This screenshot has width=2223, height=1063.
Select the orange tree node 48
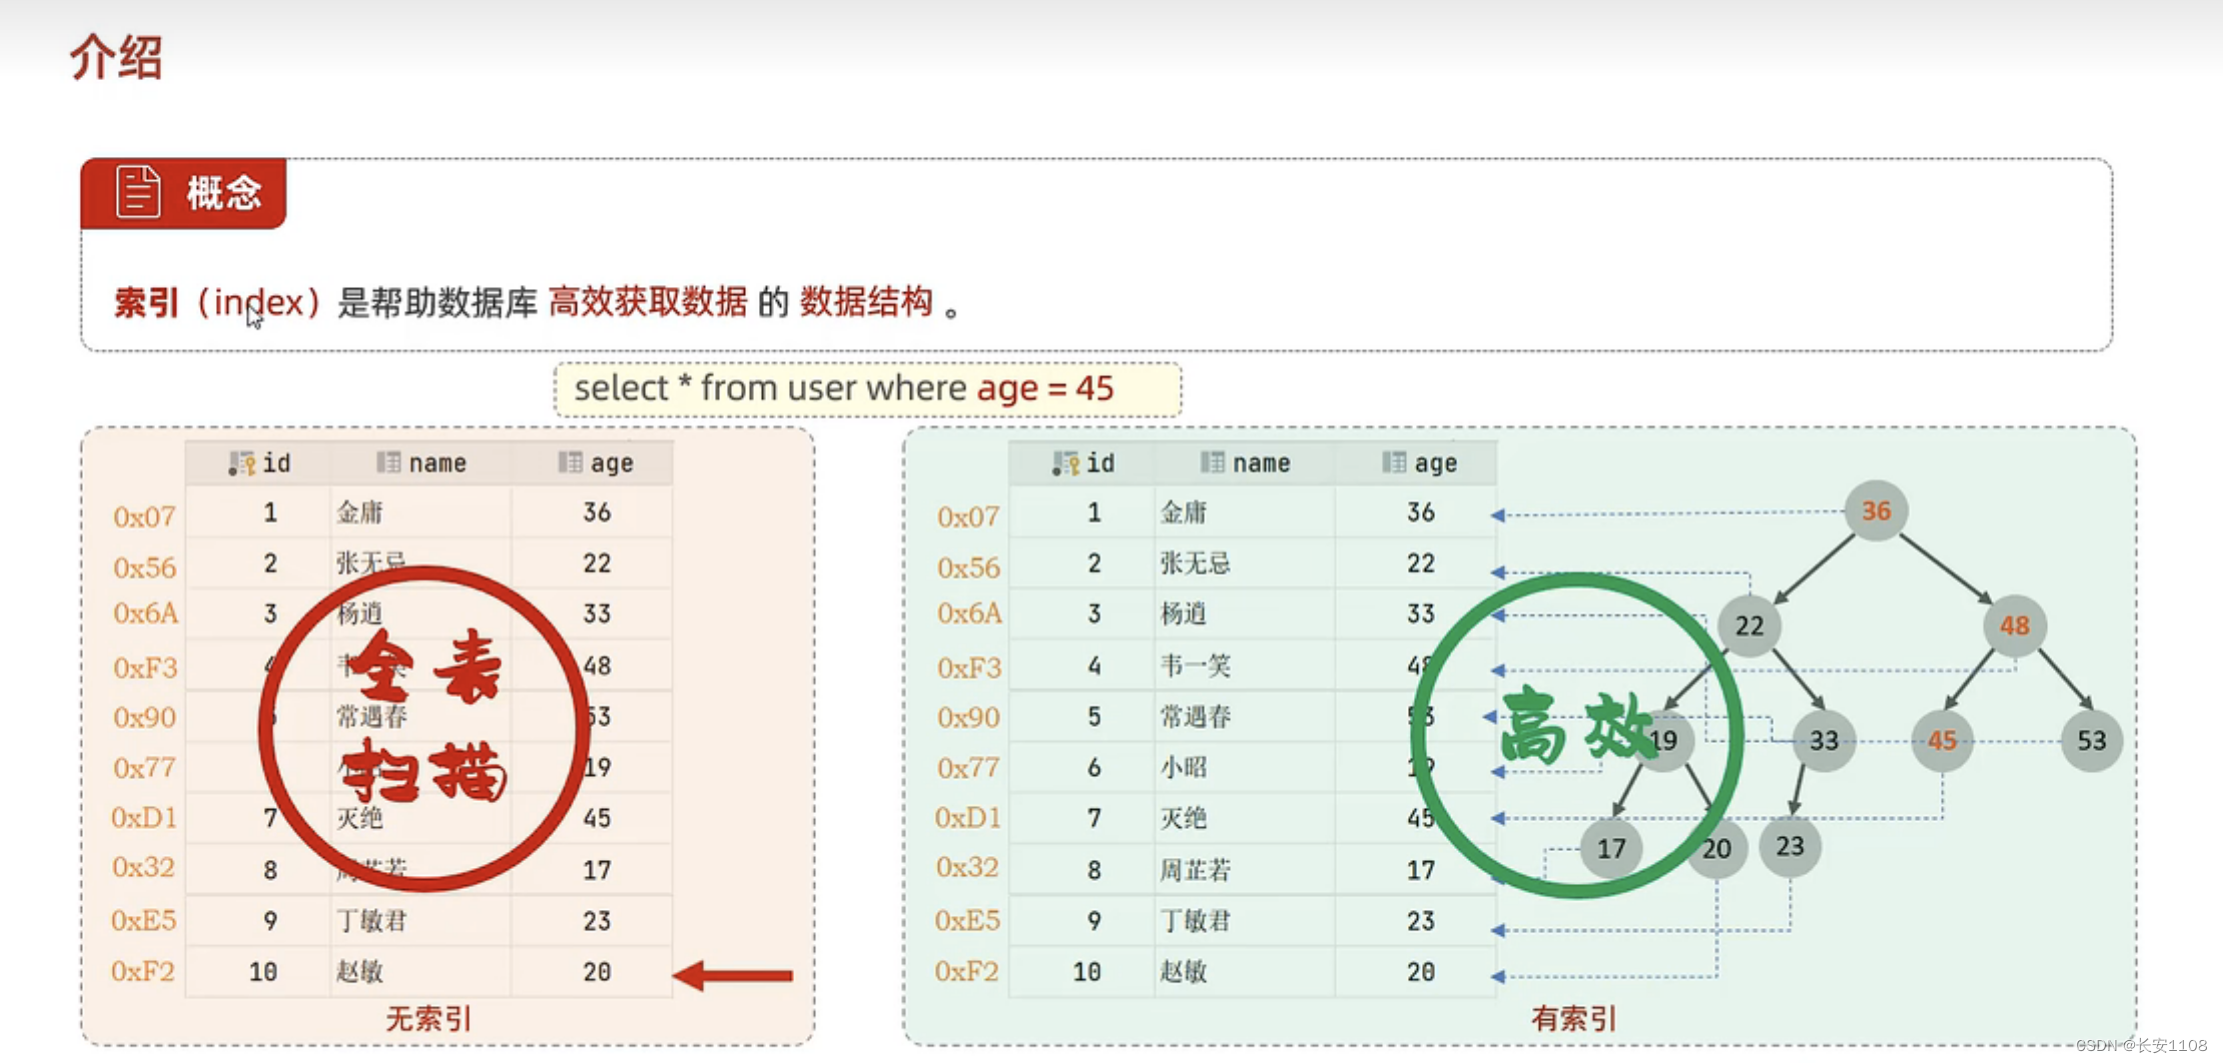click(x=2014, y=626)
